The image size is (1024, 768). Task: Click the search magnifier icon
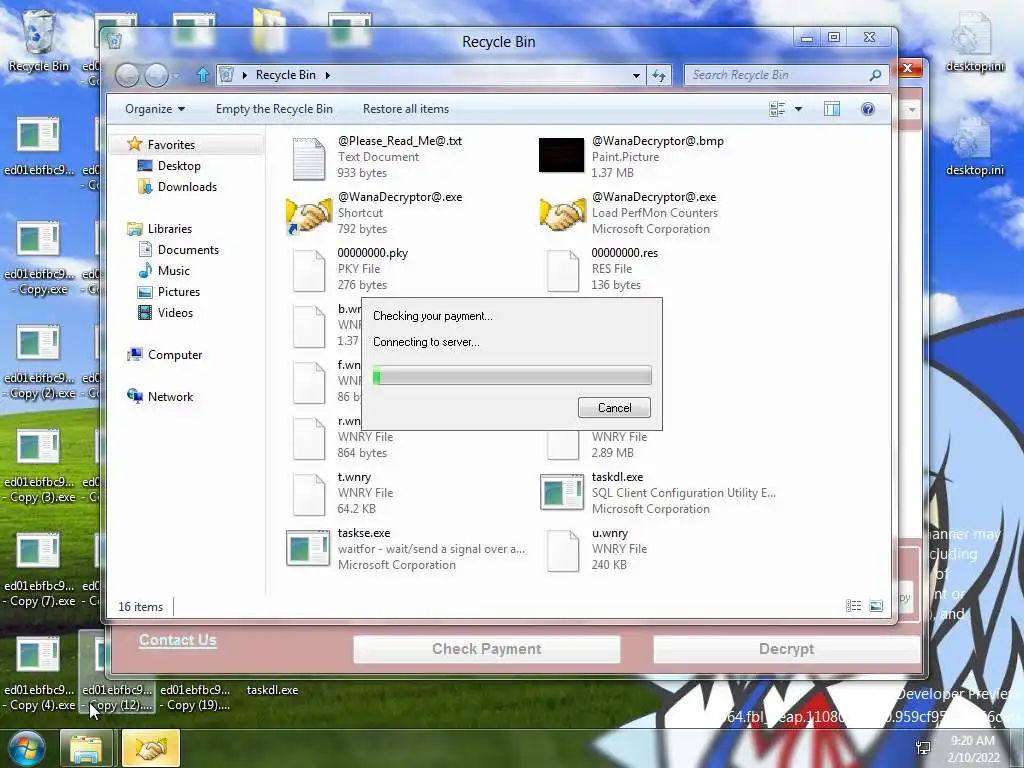coord(875,75)
